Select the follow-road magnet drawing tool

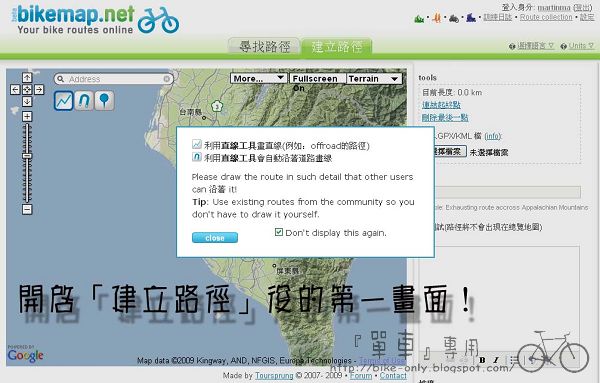click(84, 101)
